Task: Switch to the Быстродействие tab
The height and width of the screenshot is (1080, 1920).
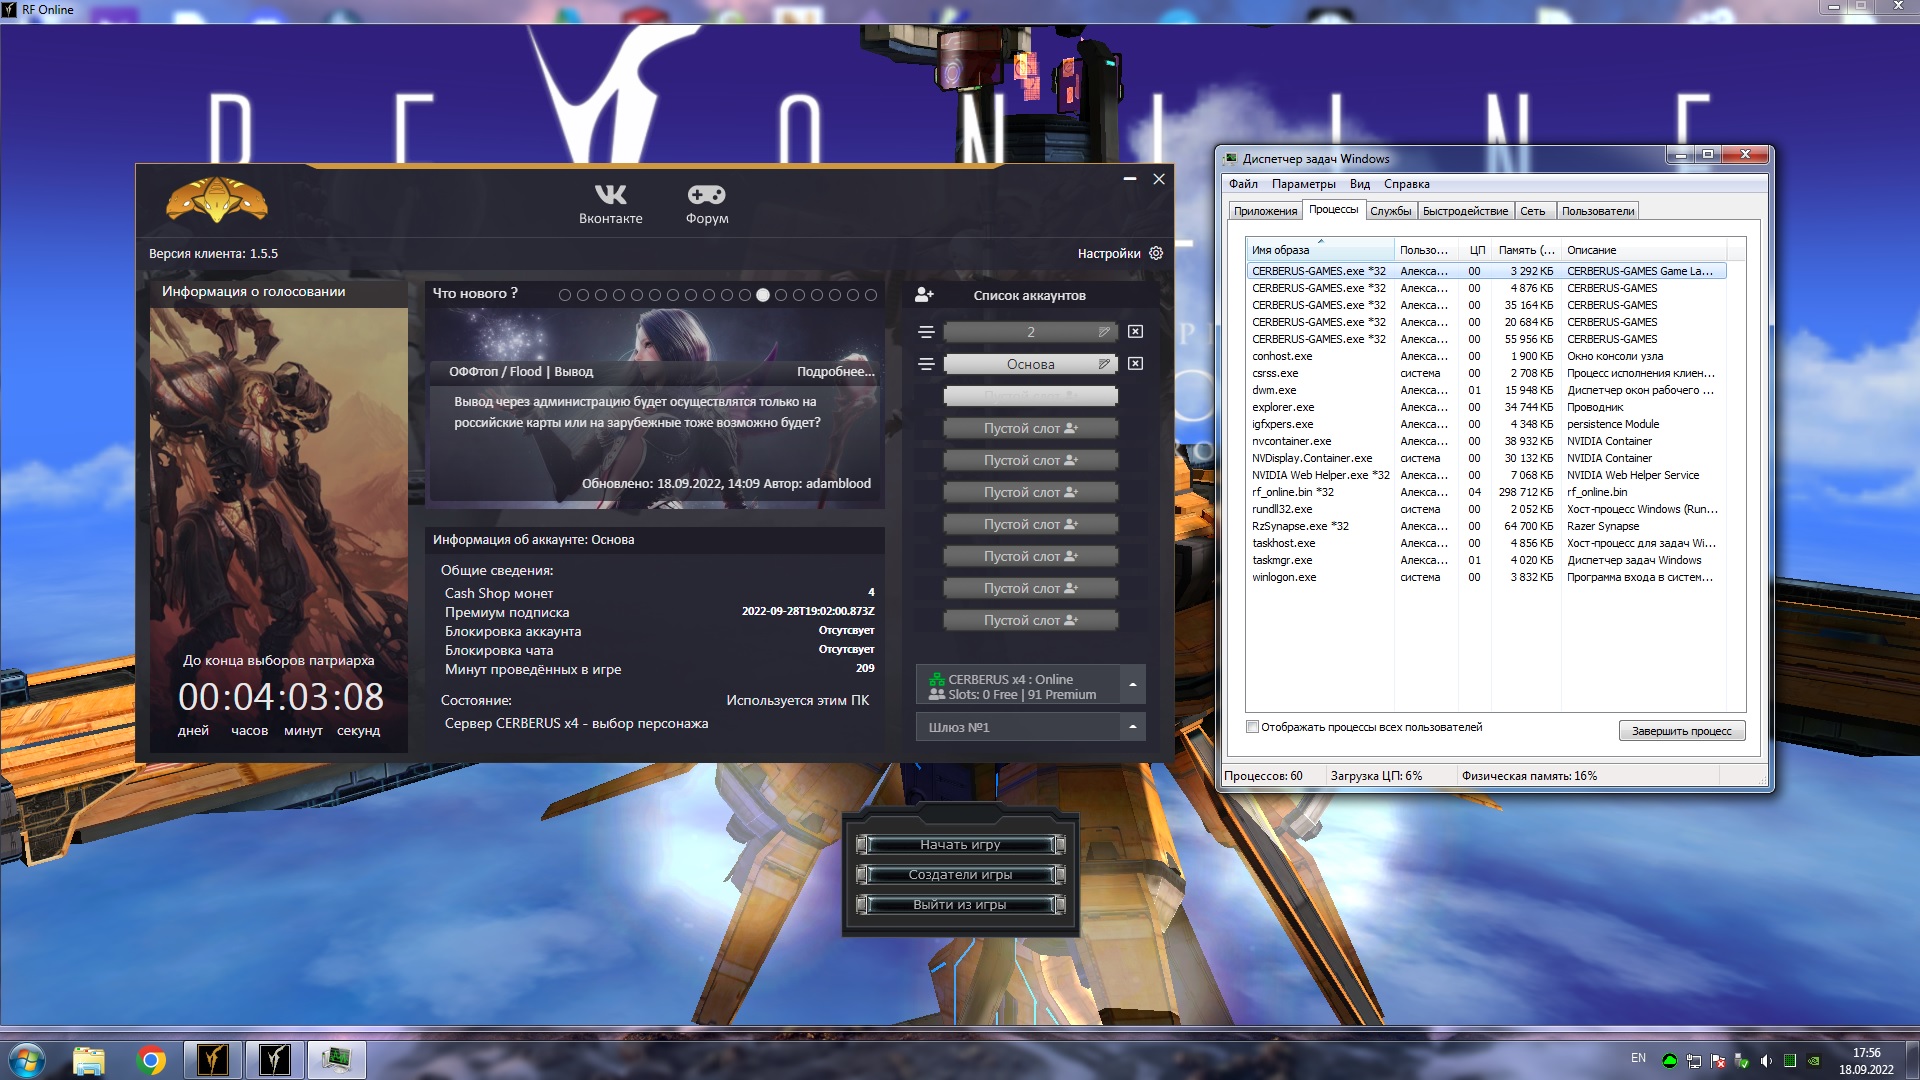Action: pyautogui.click(x=1465, y=211)
